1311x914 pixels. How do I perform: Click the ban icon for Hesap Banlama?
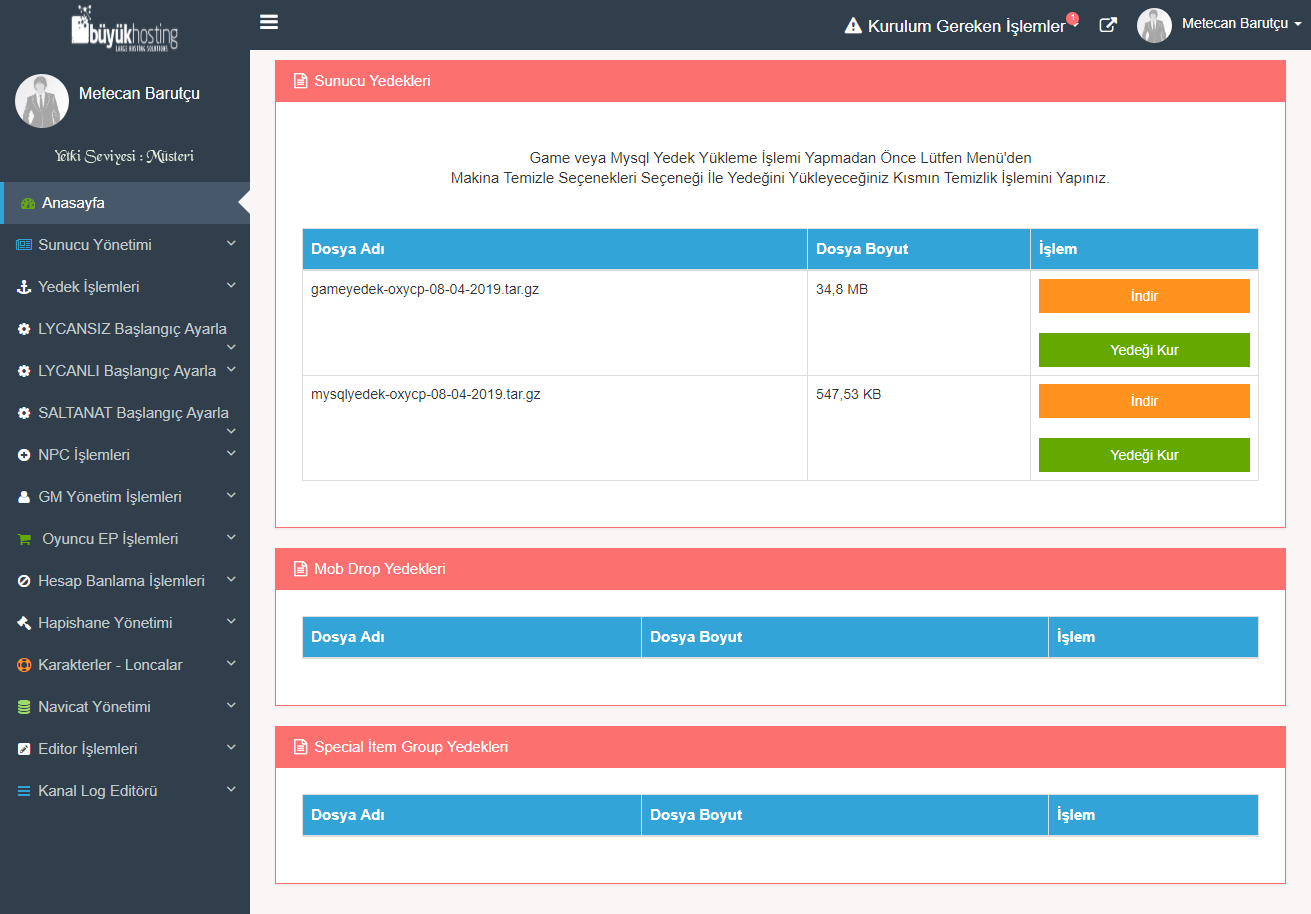24,581
